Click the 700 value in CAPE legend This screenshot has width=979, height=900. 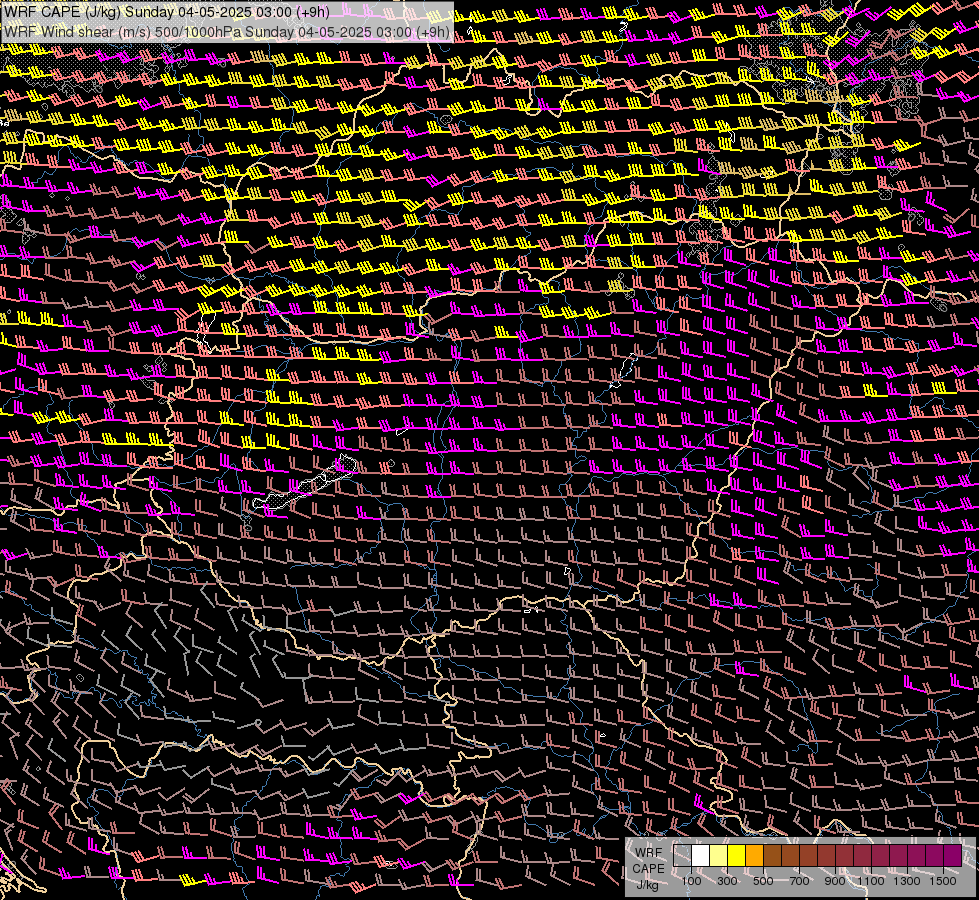[799, 881]
